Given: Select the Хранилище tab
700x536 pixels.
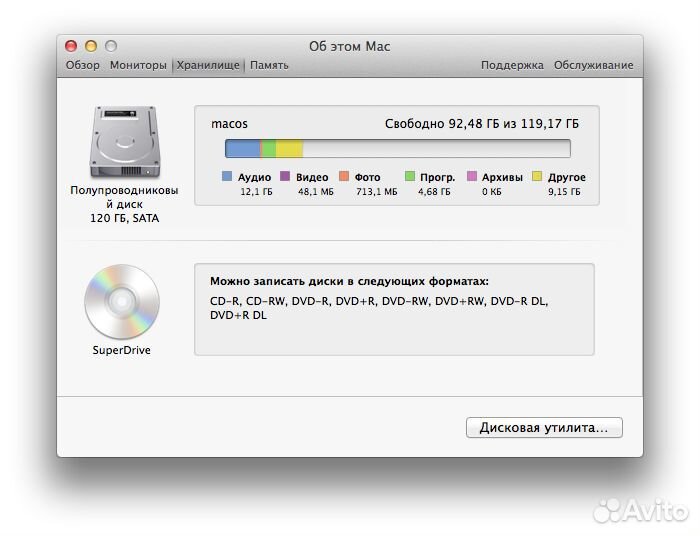Looking at the screenshot, I should tap(208, 65).
